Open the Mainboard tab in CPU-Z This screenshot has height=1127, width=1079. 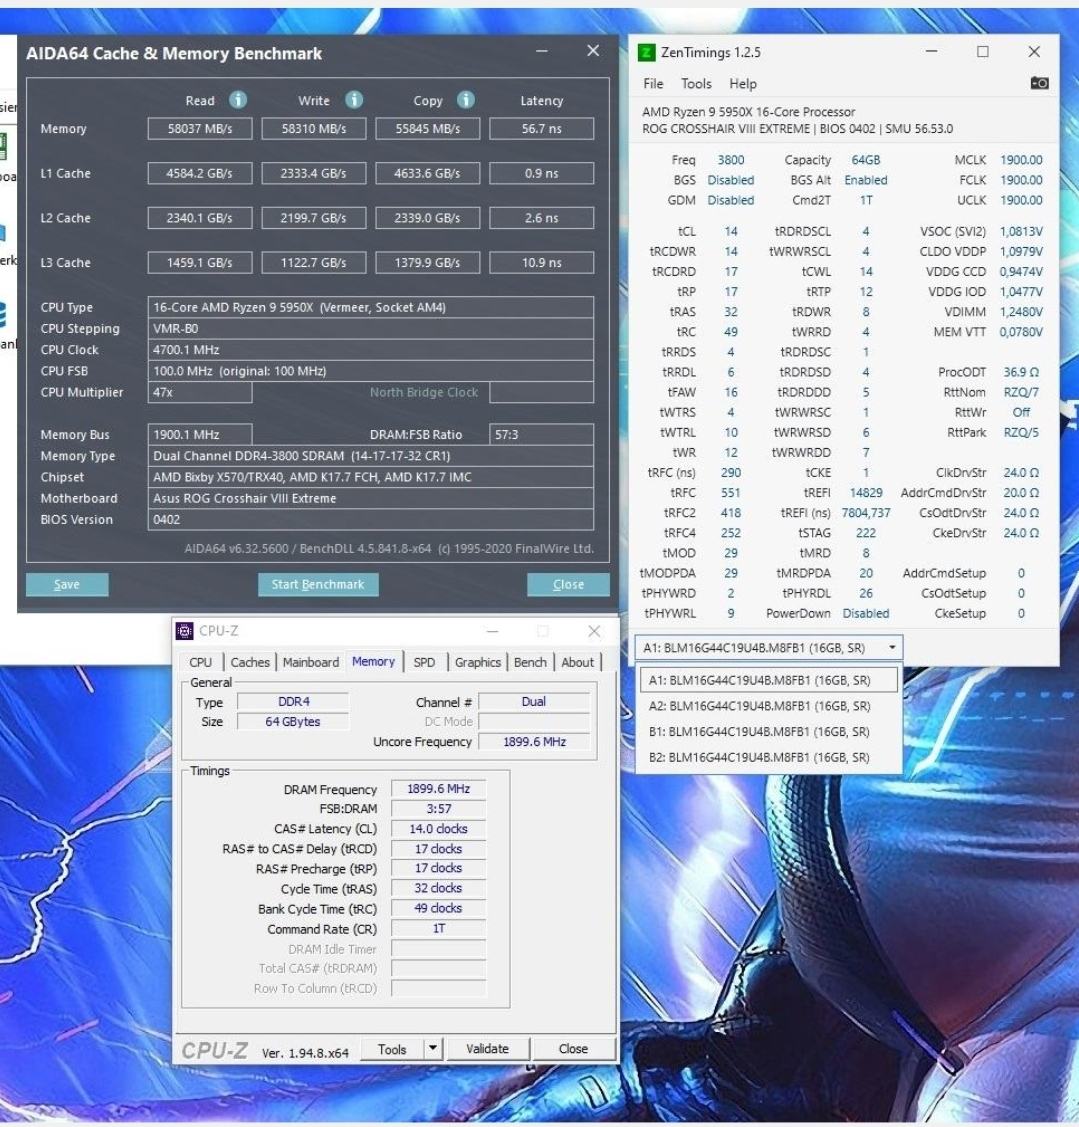click(311, 662)
